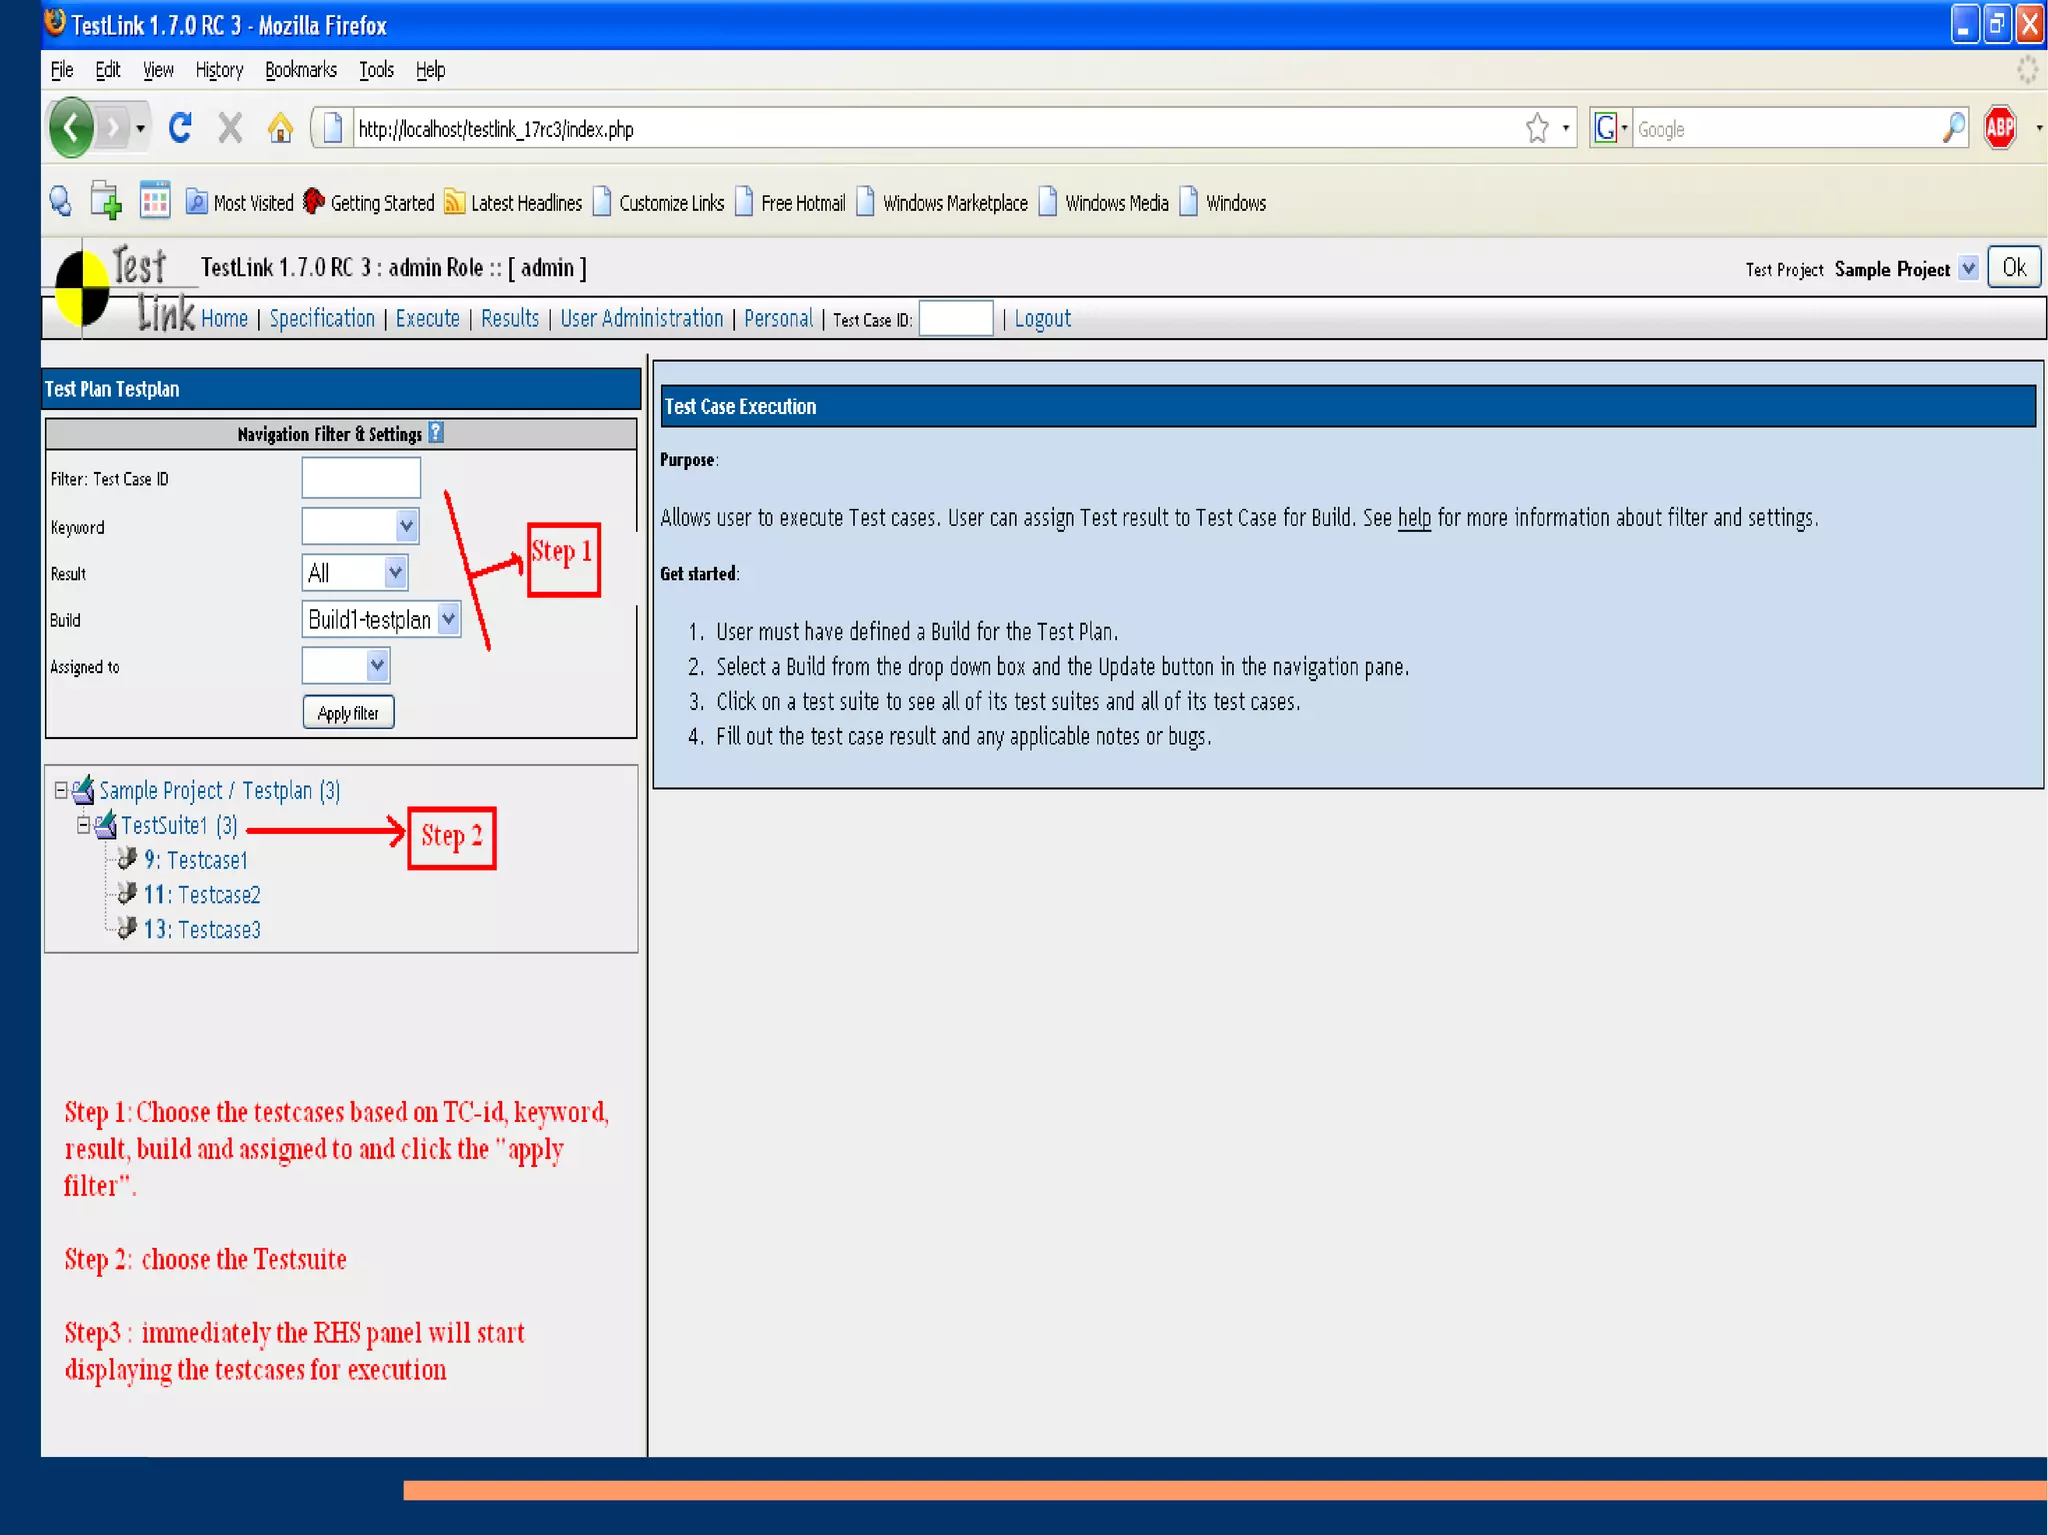
Task: Open the Personal link
Action: point(778,318)
